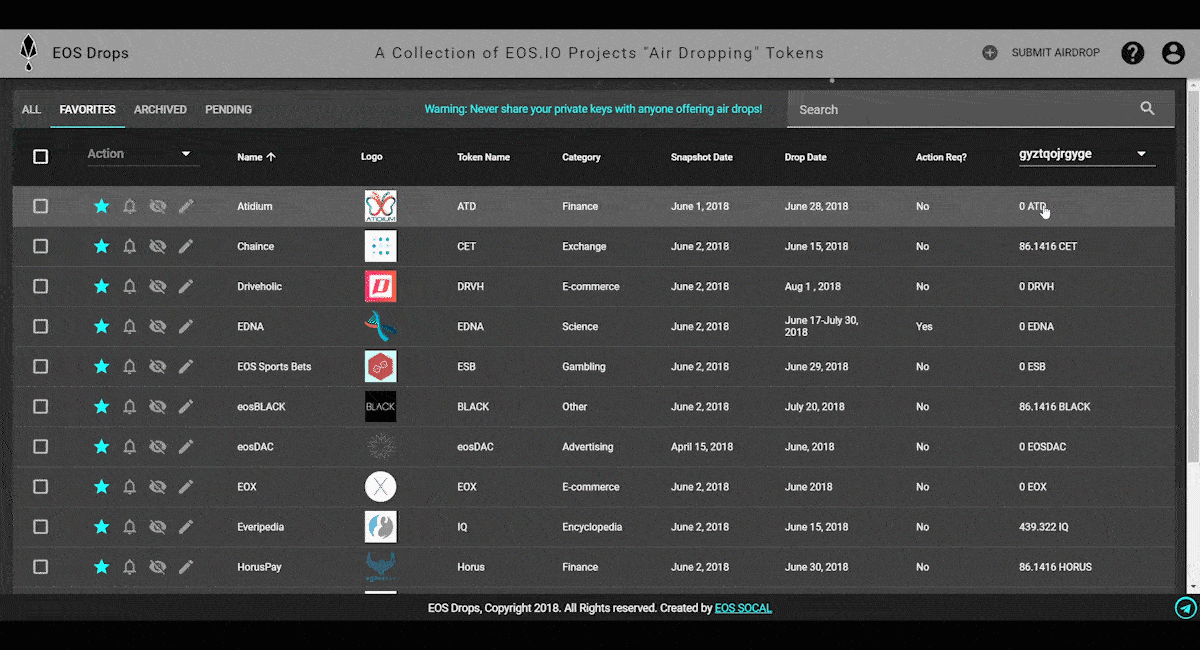Edit the Driveholic entry with pencil icon
1200x650 pixels.
[x=186, y=286]
